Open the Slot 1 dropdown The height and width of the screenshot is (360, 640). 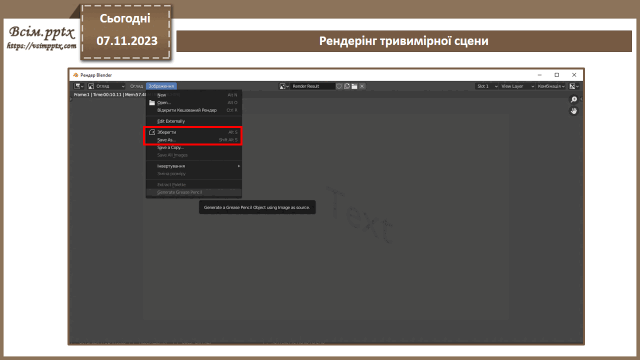pyautogui.click(x=487, y=86)
